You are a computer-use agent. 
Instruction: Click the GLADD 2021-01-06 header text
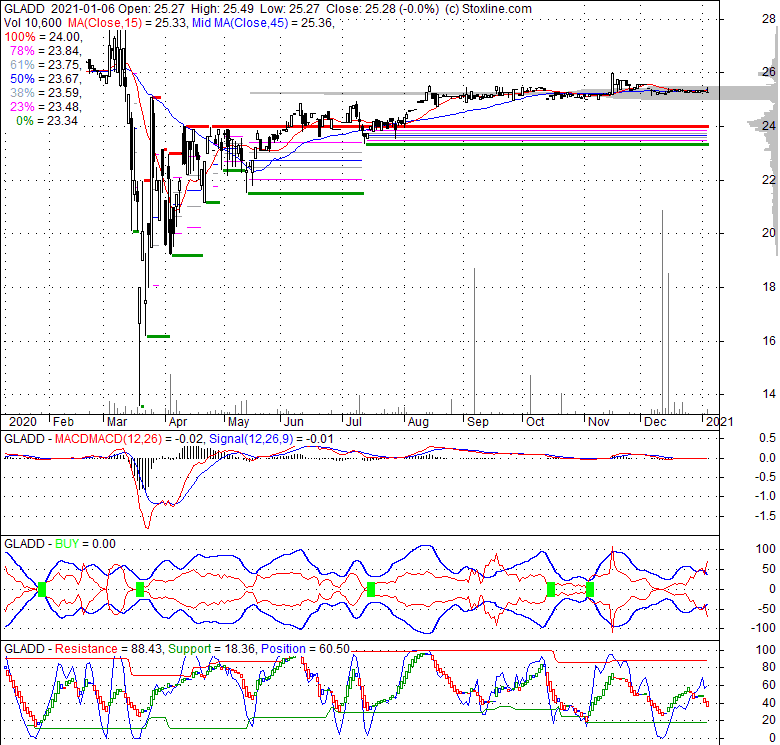point(59,9)
